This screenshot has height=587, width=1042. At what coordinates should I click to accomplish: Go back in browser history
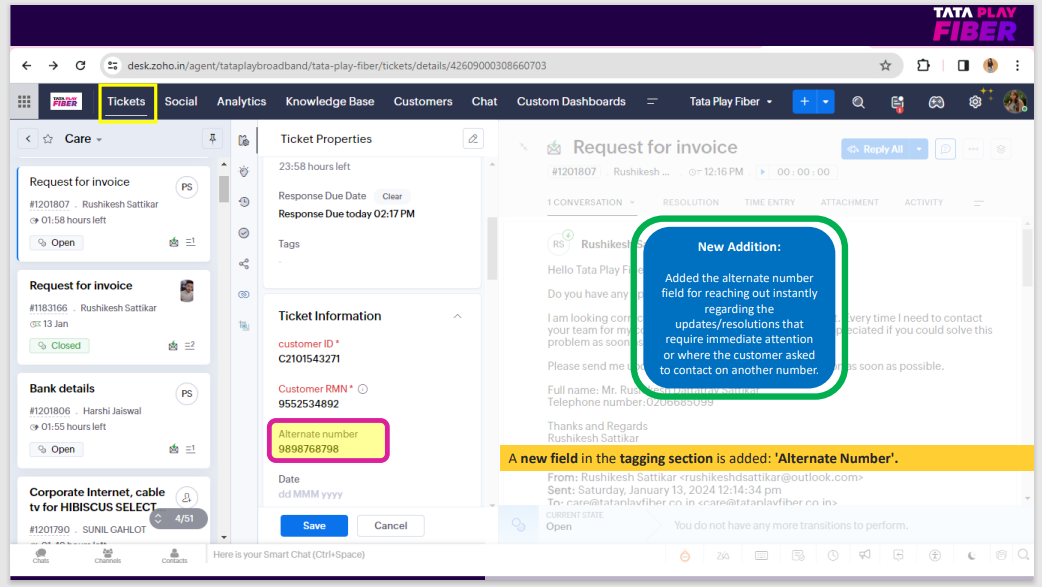(27, 65)
